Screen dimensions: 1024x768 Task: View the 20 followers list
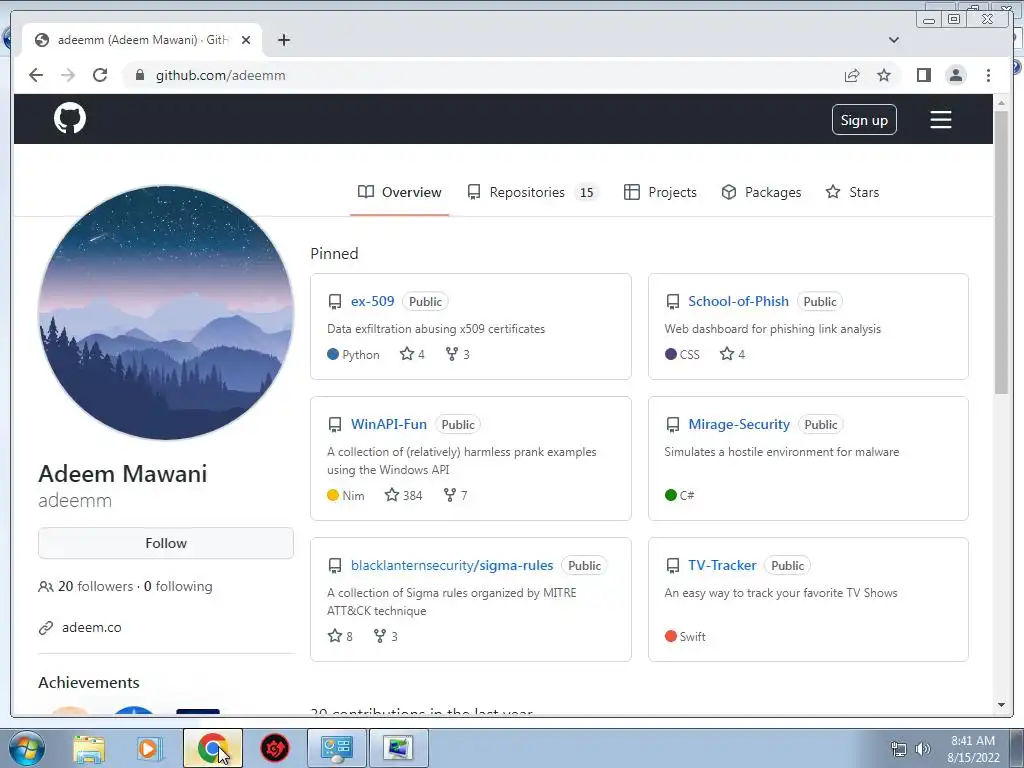[x=95, y=586]
